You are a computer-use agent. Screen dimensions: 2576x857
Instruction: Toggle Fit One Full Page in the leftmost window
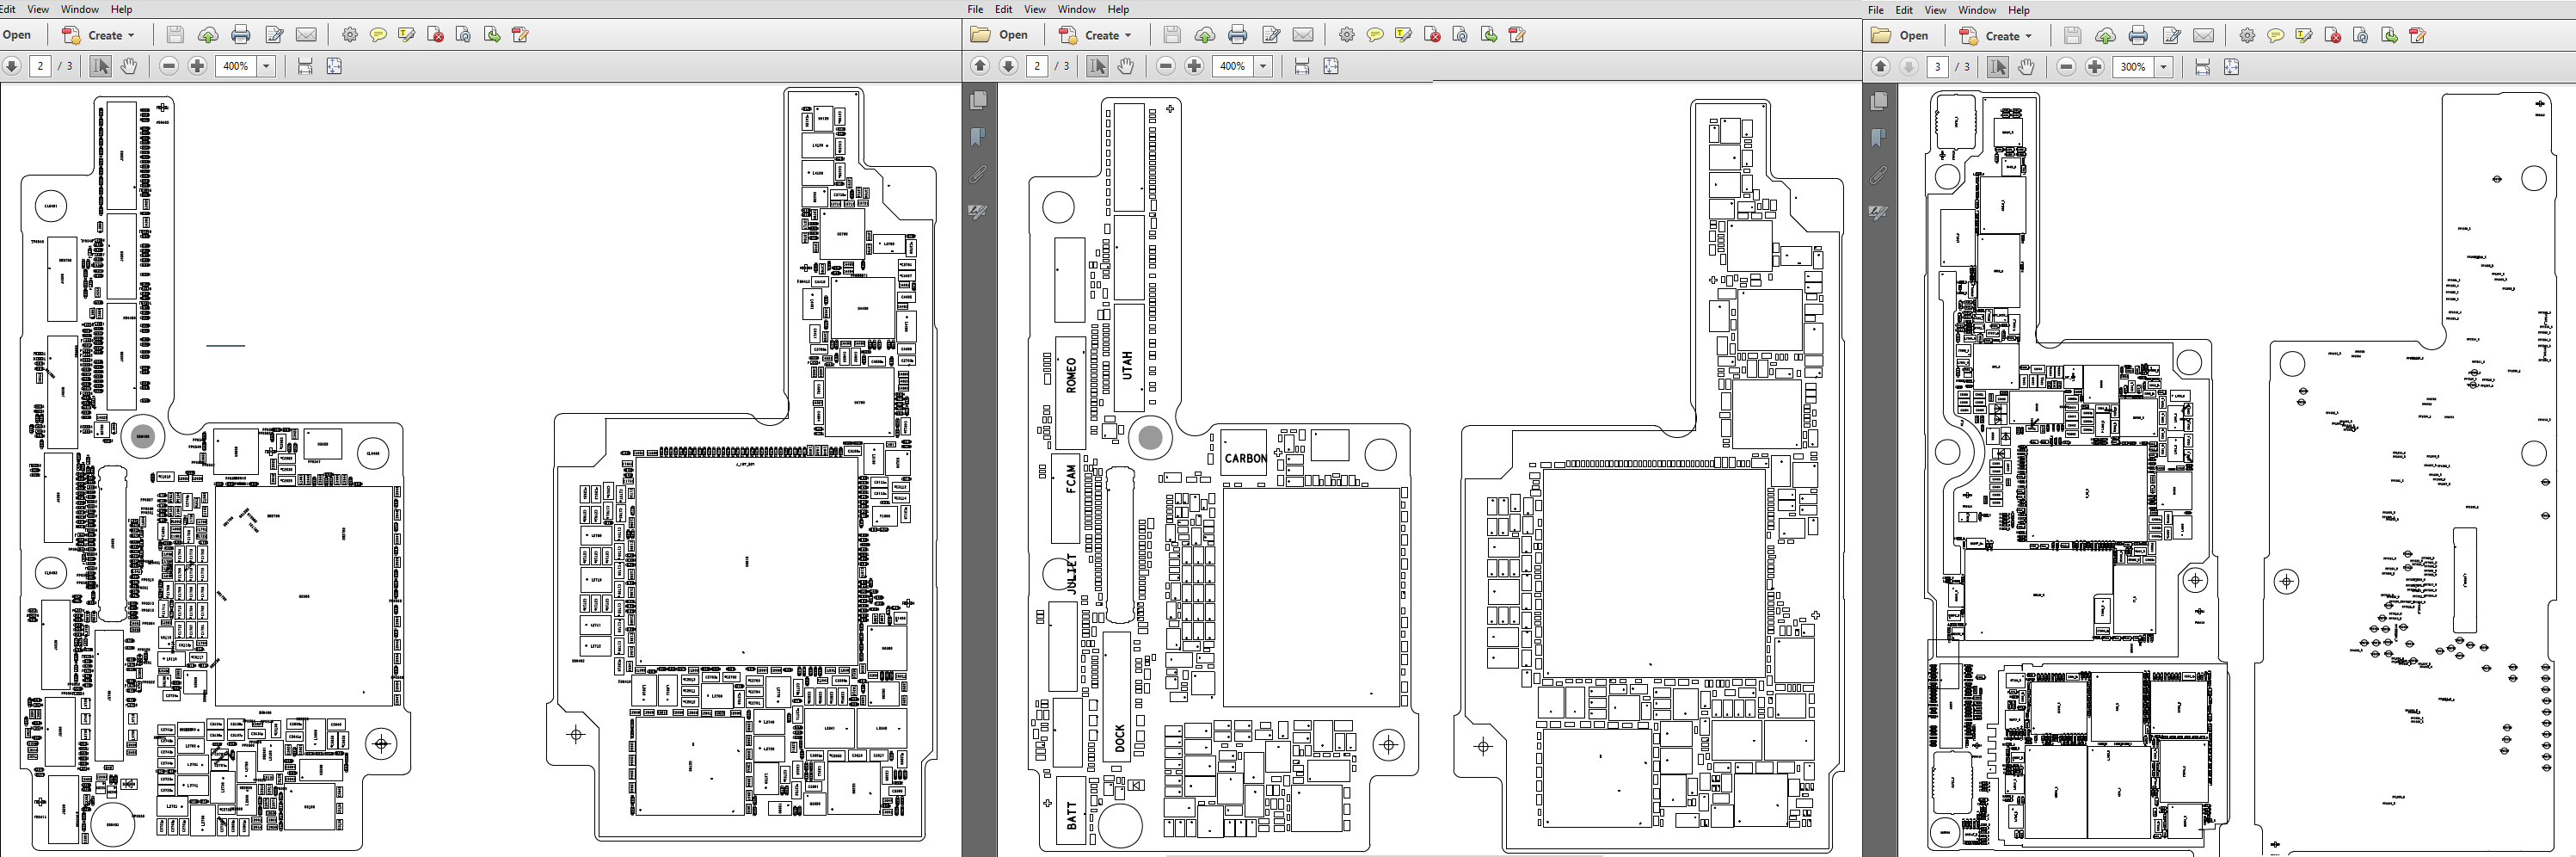(x=334, y=66)
